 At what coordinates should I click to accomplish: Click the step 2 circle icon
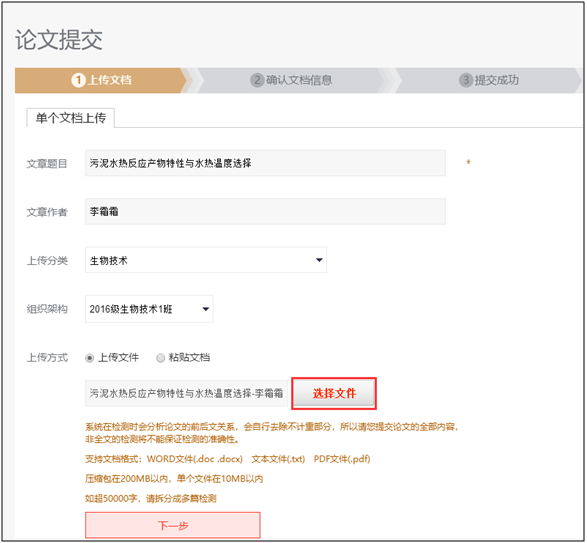[257, 80]
